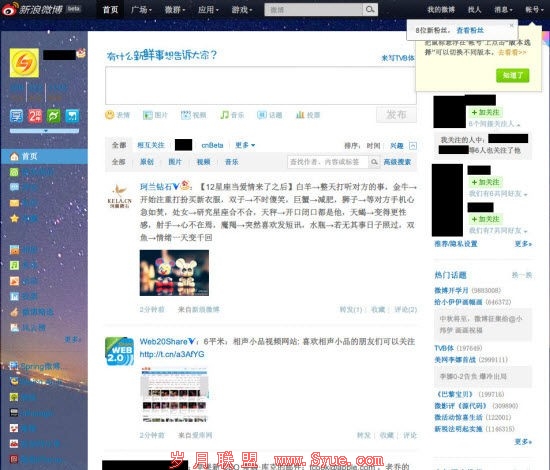The height and width of the screenshot is (470, 550).
Task: Click the green 知道了 button
Action: 512,75
